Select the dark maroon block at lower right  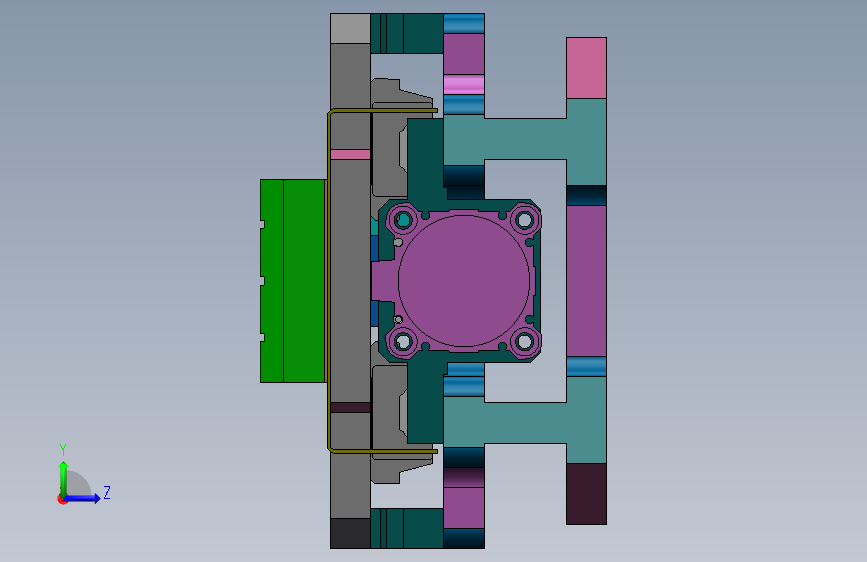click(x=586, y=494)
